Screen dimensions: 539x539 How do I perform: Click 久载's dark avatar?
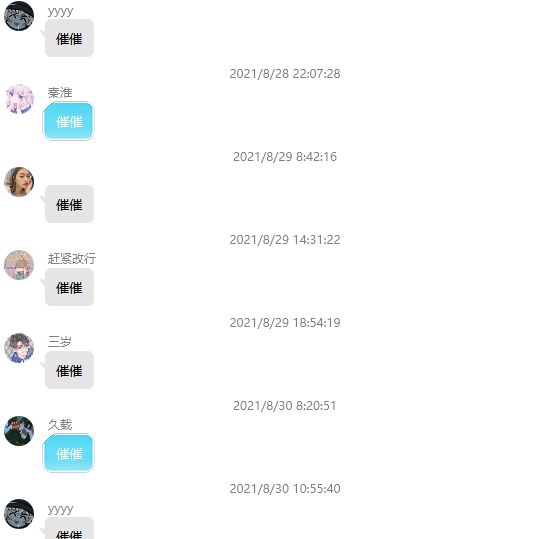click(19, 431)
